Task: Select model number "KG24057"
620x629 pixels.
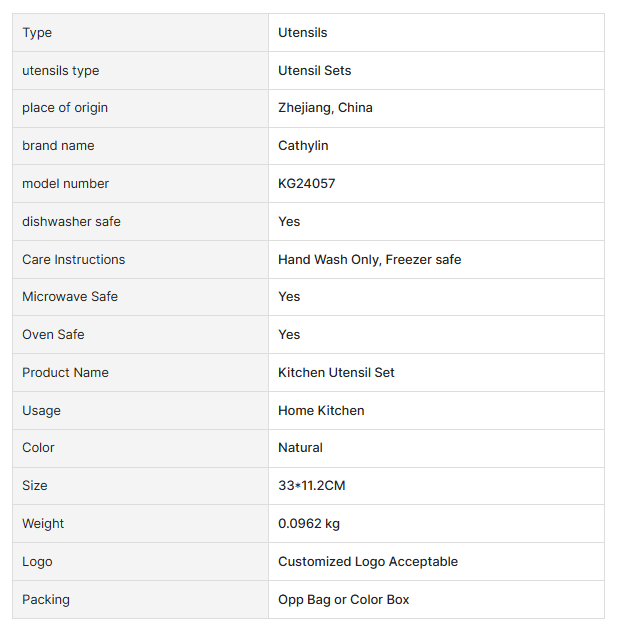Action: coord(306,184)
